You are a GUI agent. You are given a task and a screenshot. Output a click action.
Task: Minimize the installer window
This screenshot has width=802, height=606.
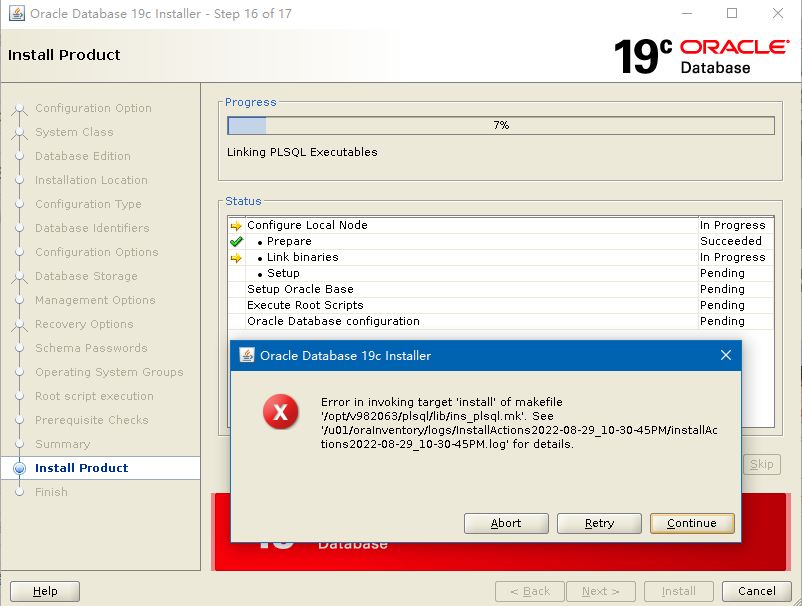pyautogui.click(x=686, y=13)
